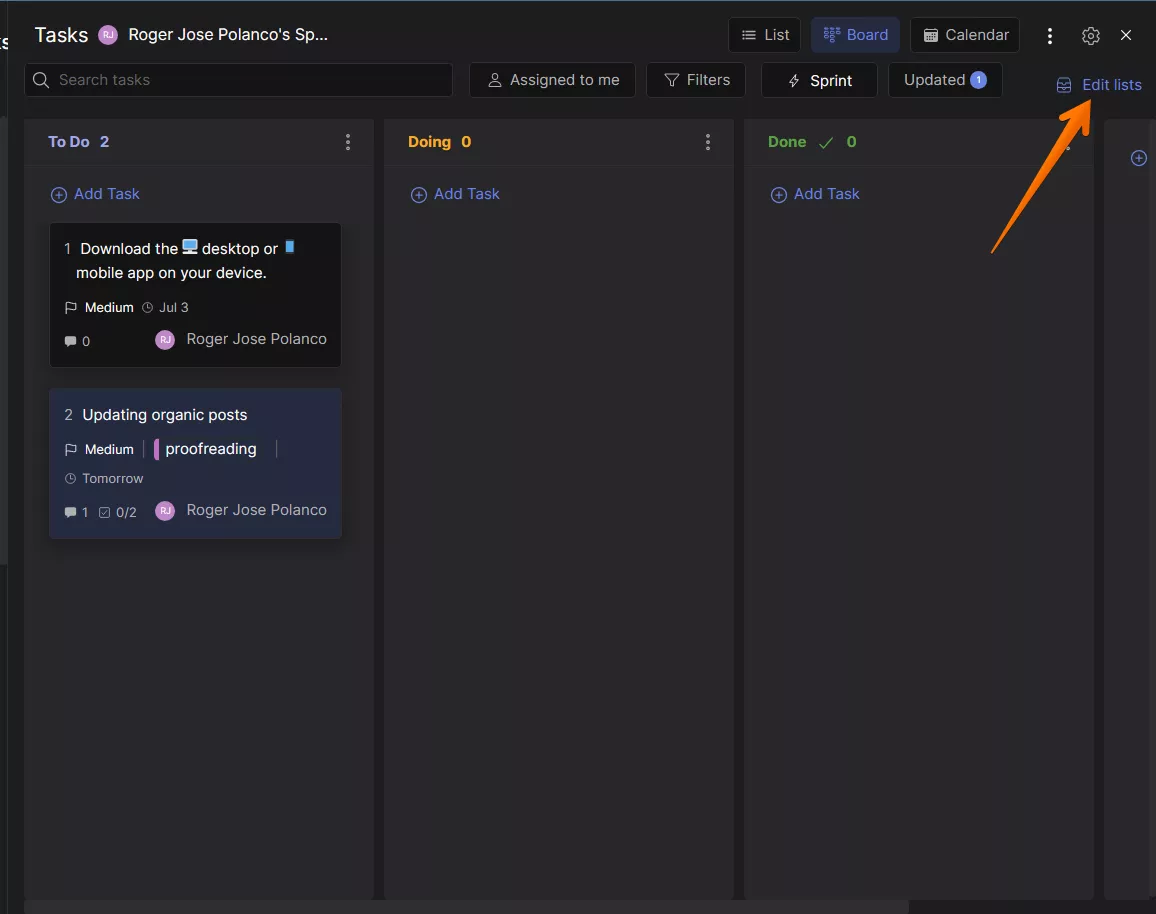Toggle the Assigned to me filter

tap(552, 80)
